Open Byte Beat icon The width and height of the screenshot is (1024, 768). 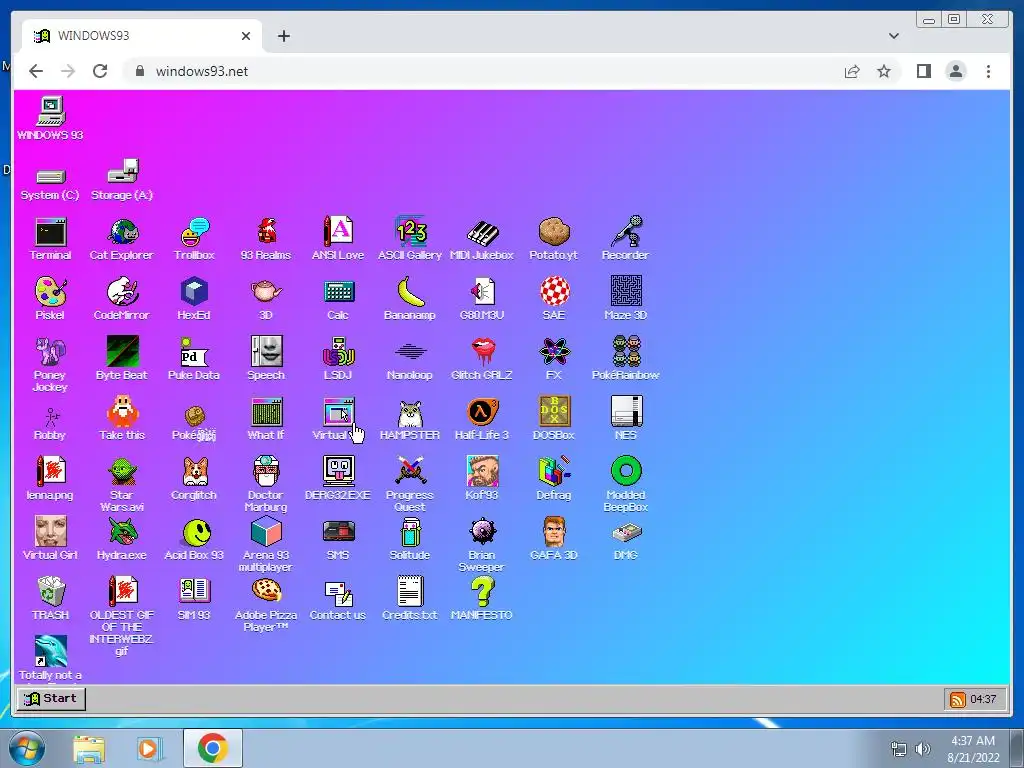123,351
